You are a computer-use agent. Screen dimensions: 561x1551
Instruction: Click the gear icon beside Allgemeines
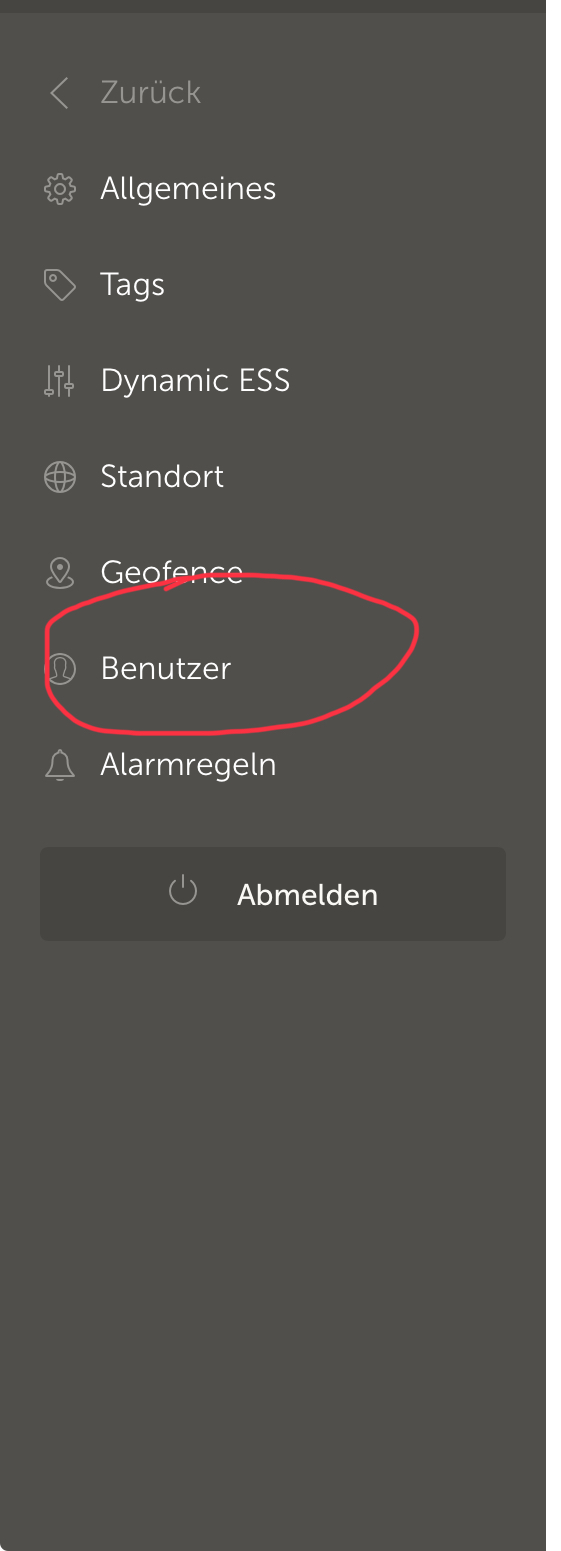pyautogui.click(x=60, y=189)
